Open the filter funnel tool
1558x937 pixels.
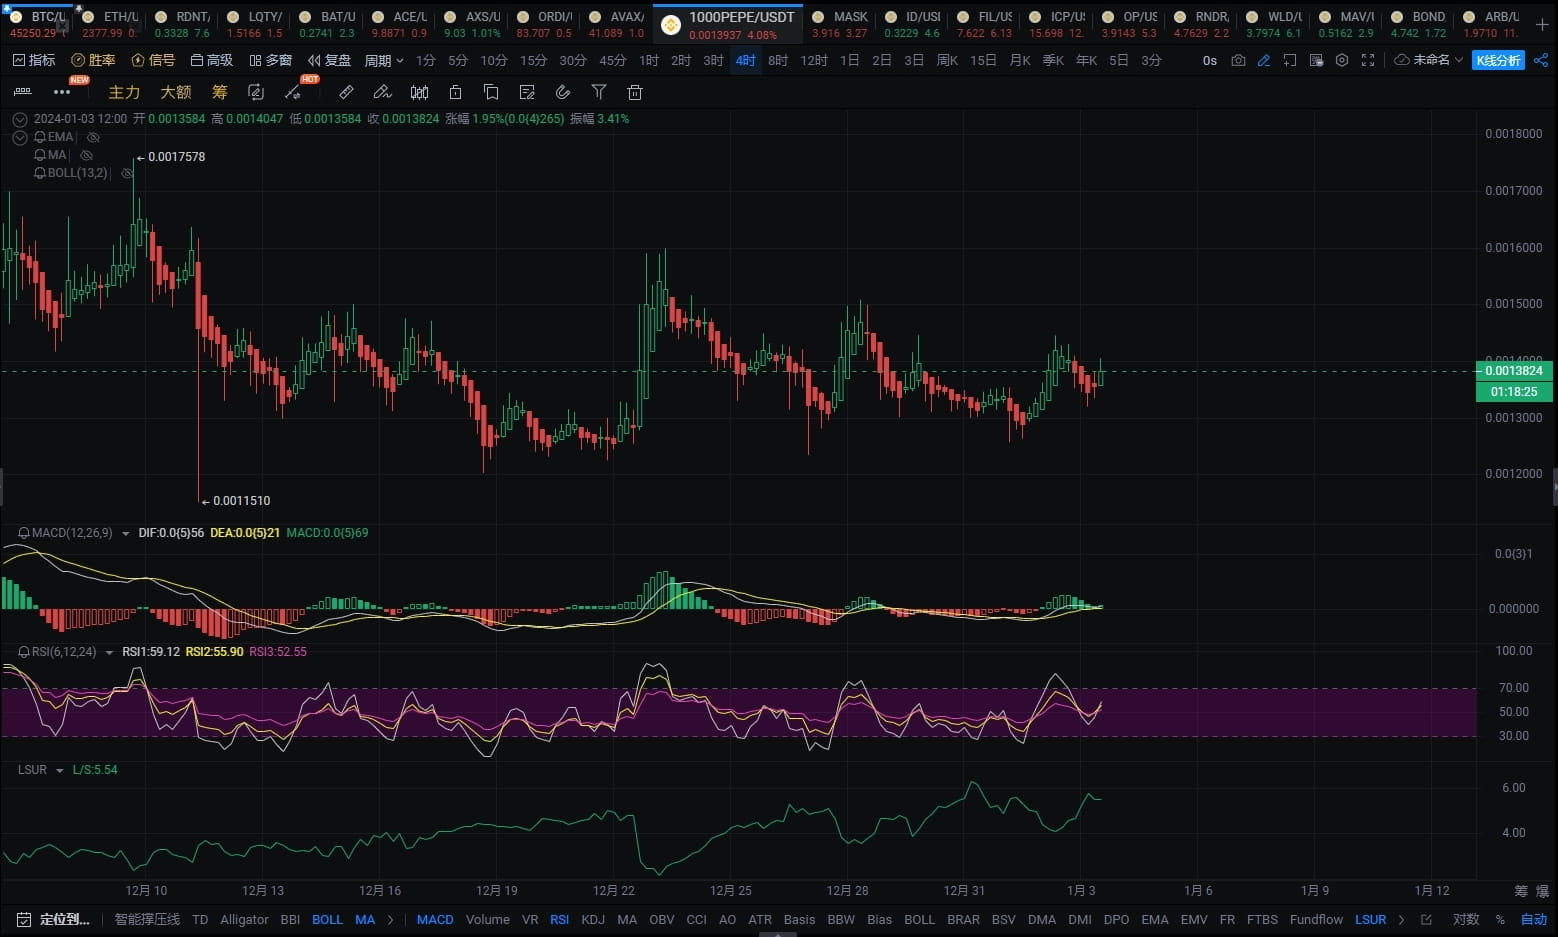coord(599,93)
